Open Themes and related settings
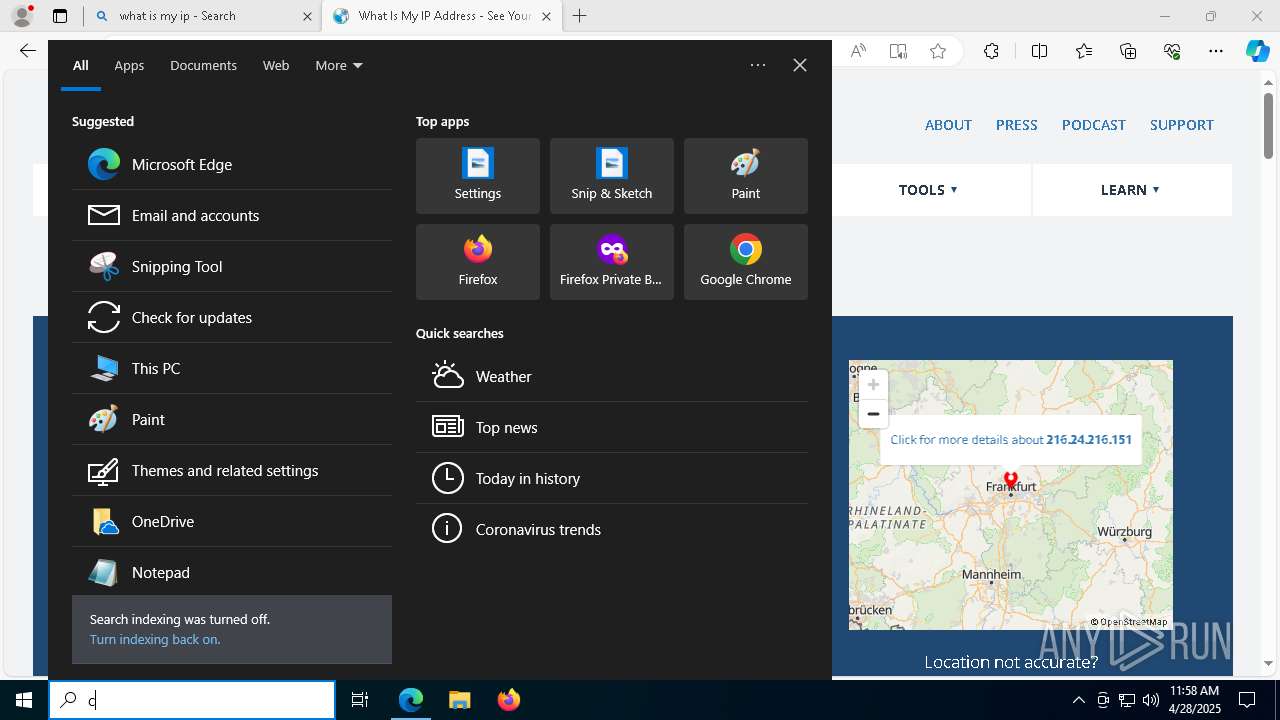Screen dimensions: 1280x720 pyautogui.click(x=232, y=470)
